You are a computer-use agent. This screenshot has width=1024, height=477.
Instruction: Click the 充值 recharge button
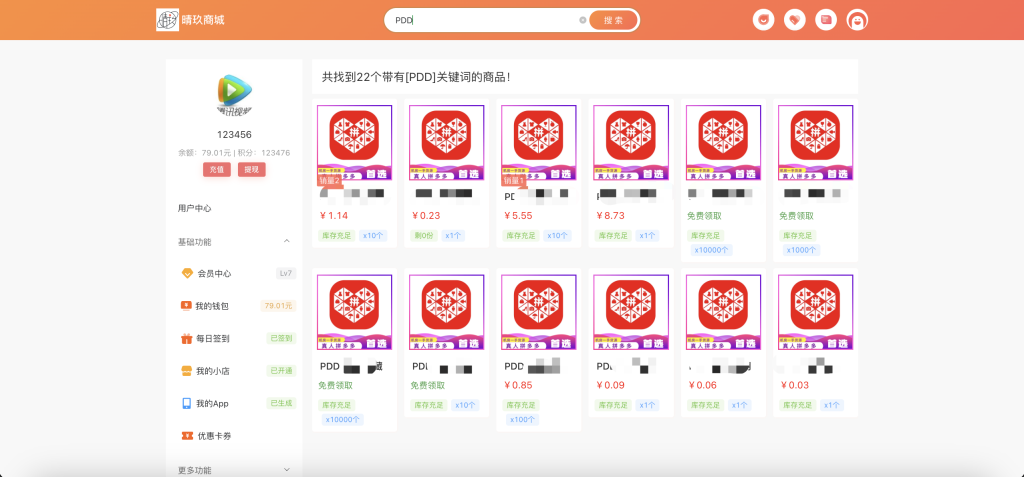(217, 170)
